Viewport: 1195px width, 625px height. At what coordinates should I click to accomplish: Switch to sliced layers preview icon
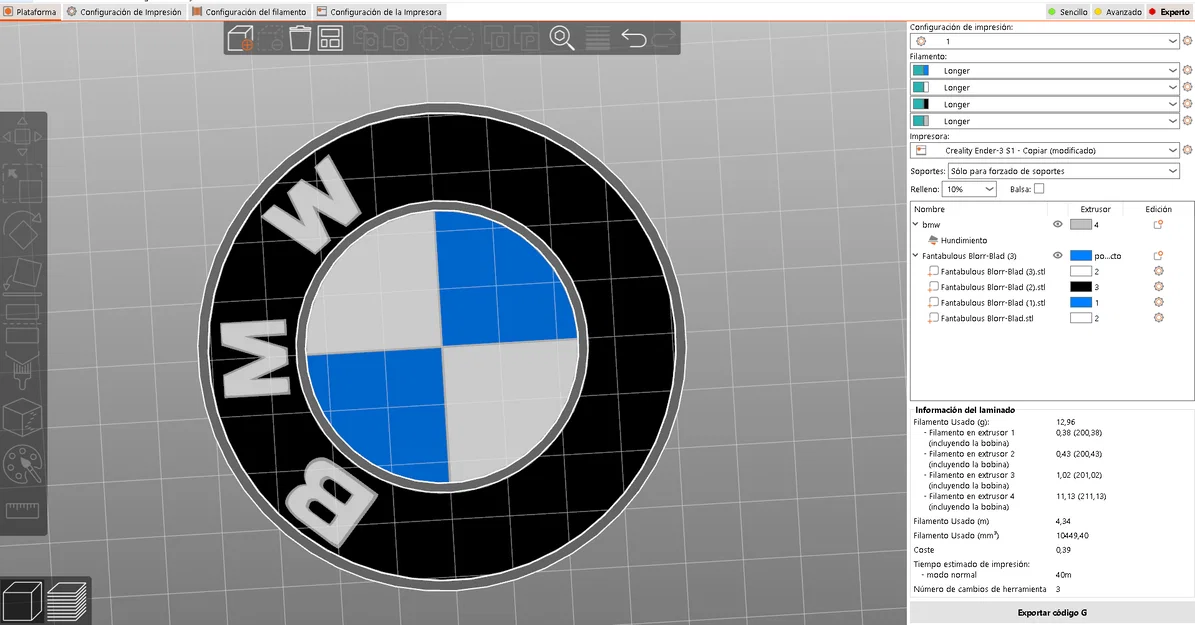(x=67, y=601)
